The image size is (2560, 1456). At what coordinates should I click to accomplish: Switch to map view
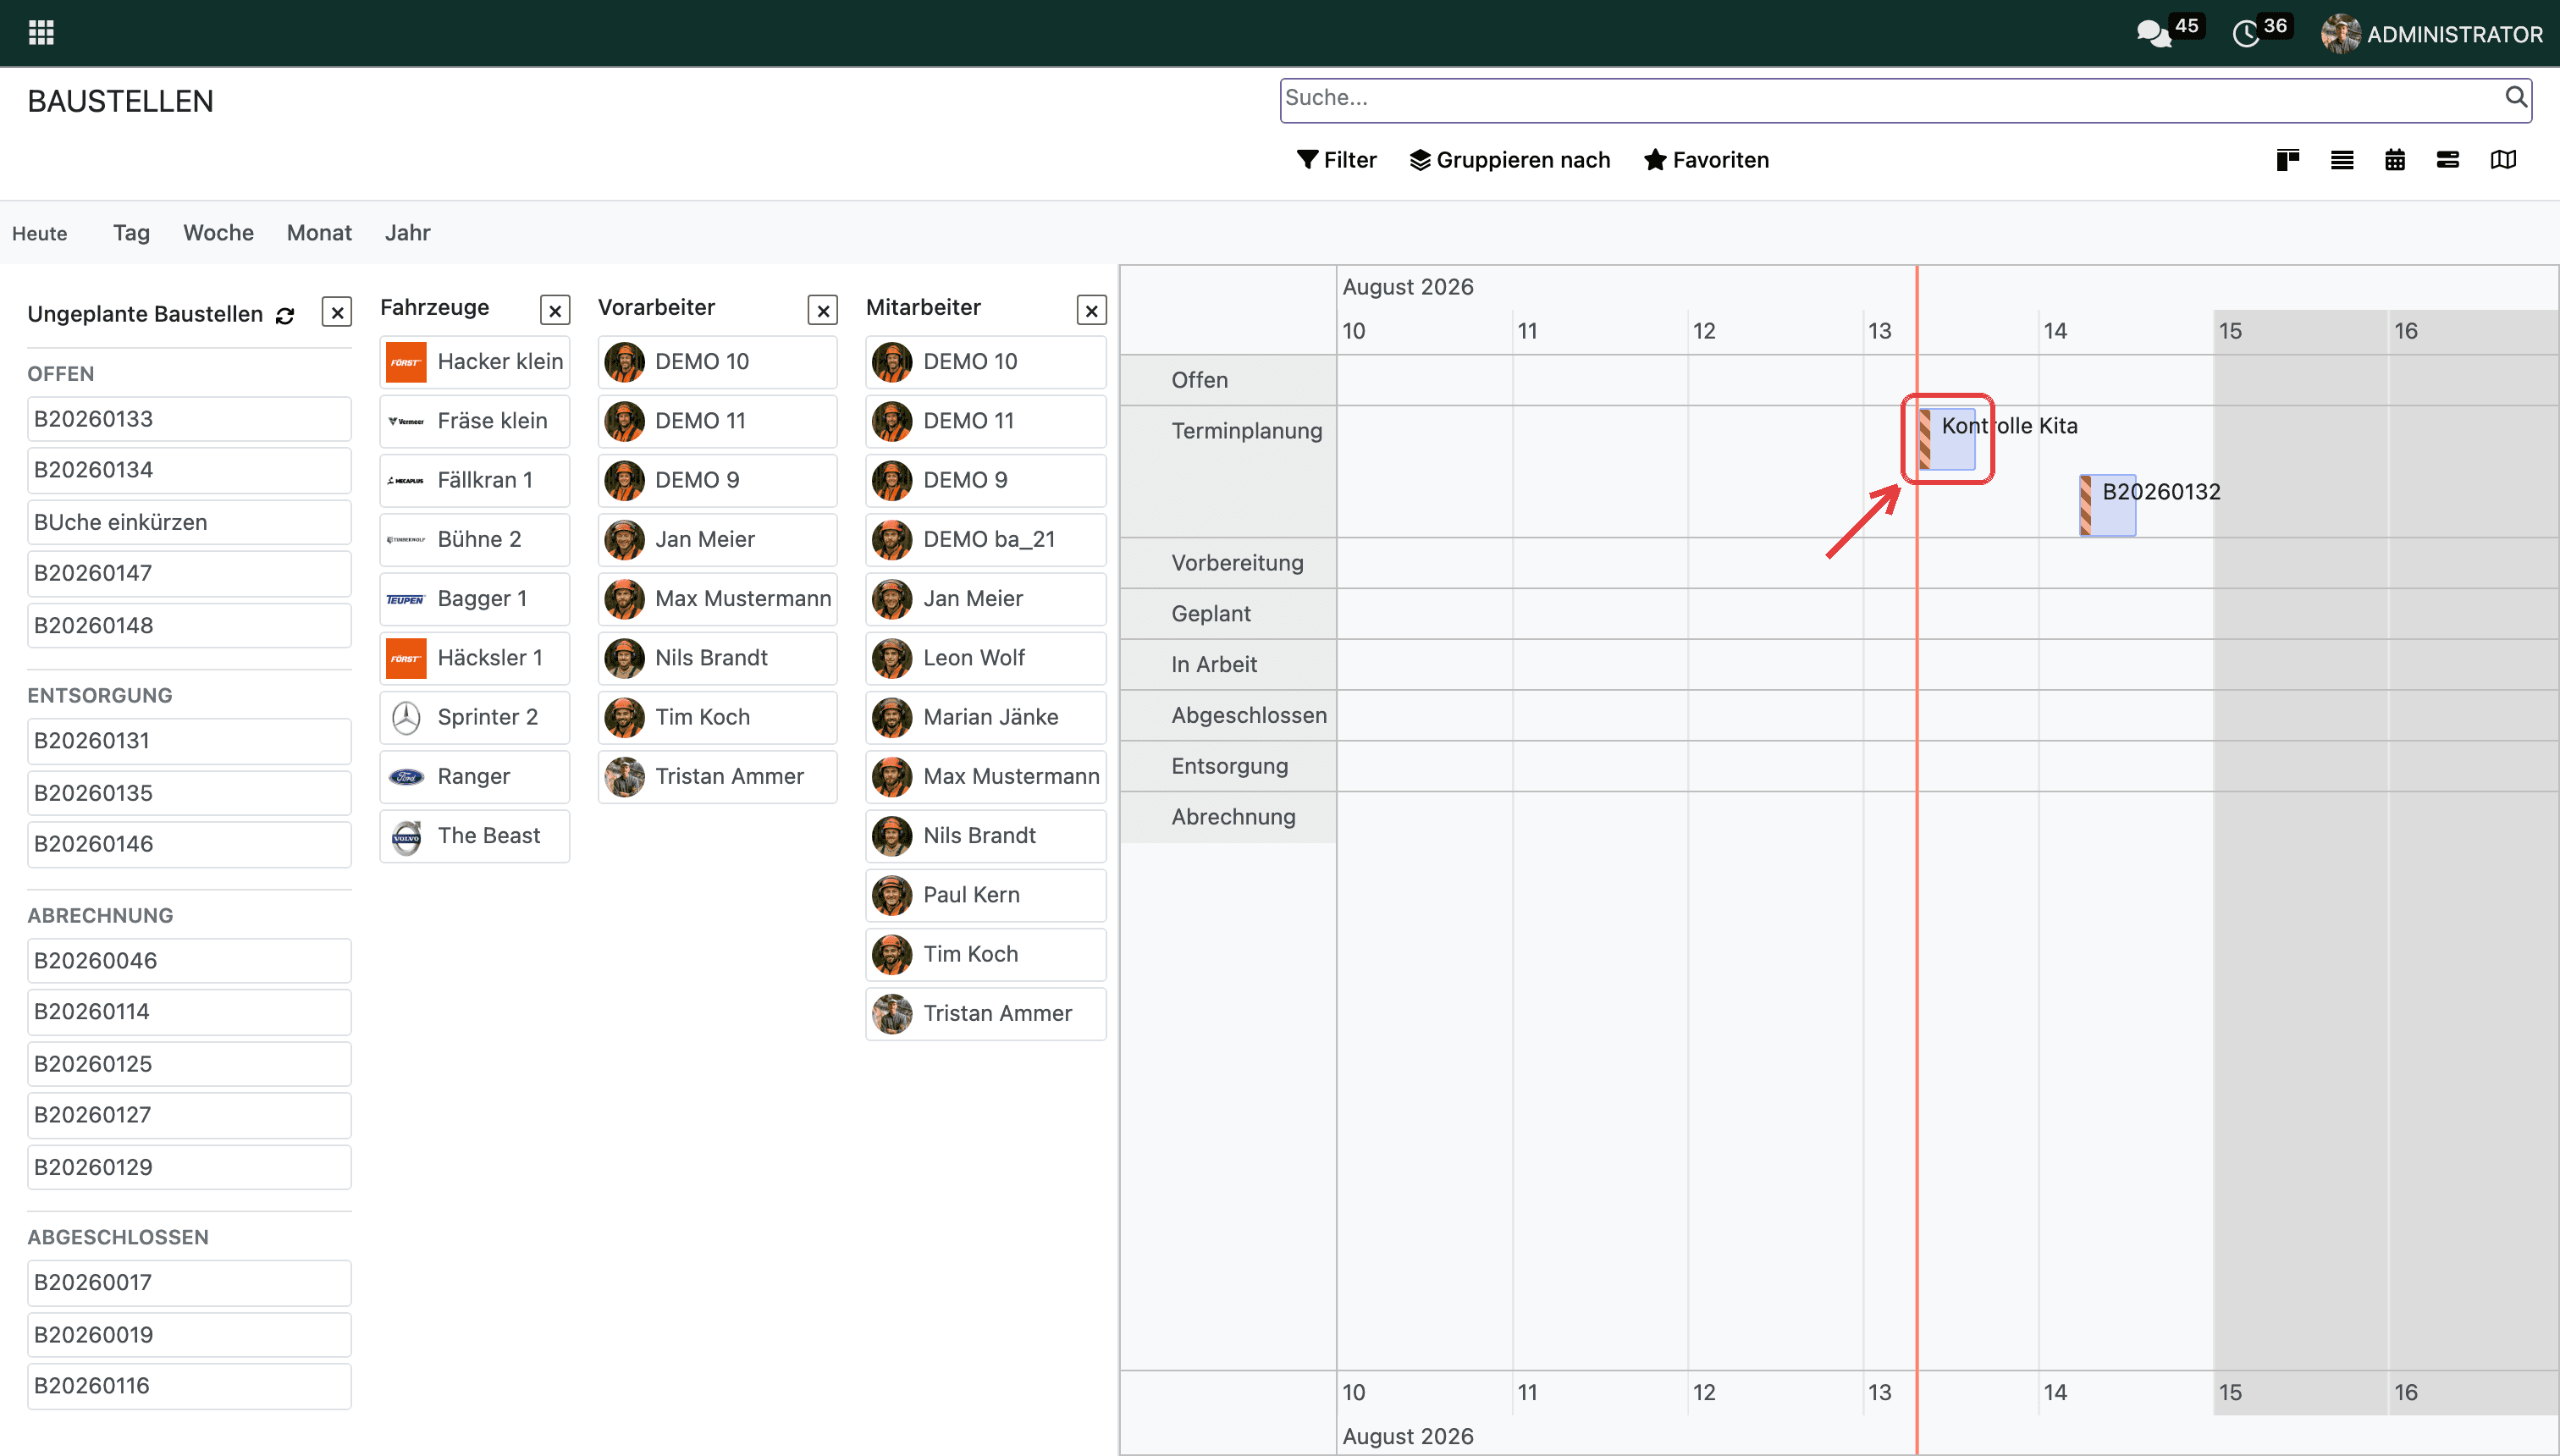[x=2503, y=160]
